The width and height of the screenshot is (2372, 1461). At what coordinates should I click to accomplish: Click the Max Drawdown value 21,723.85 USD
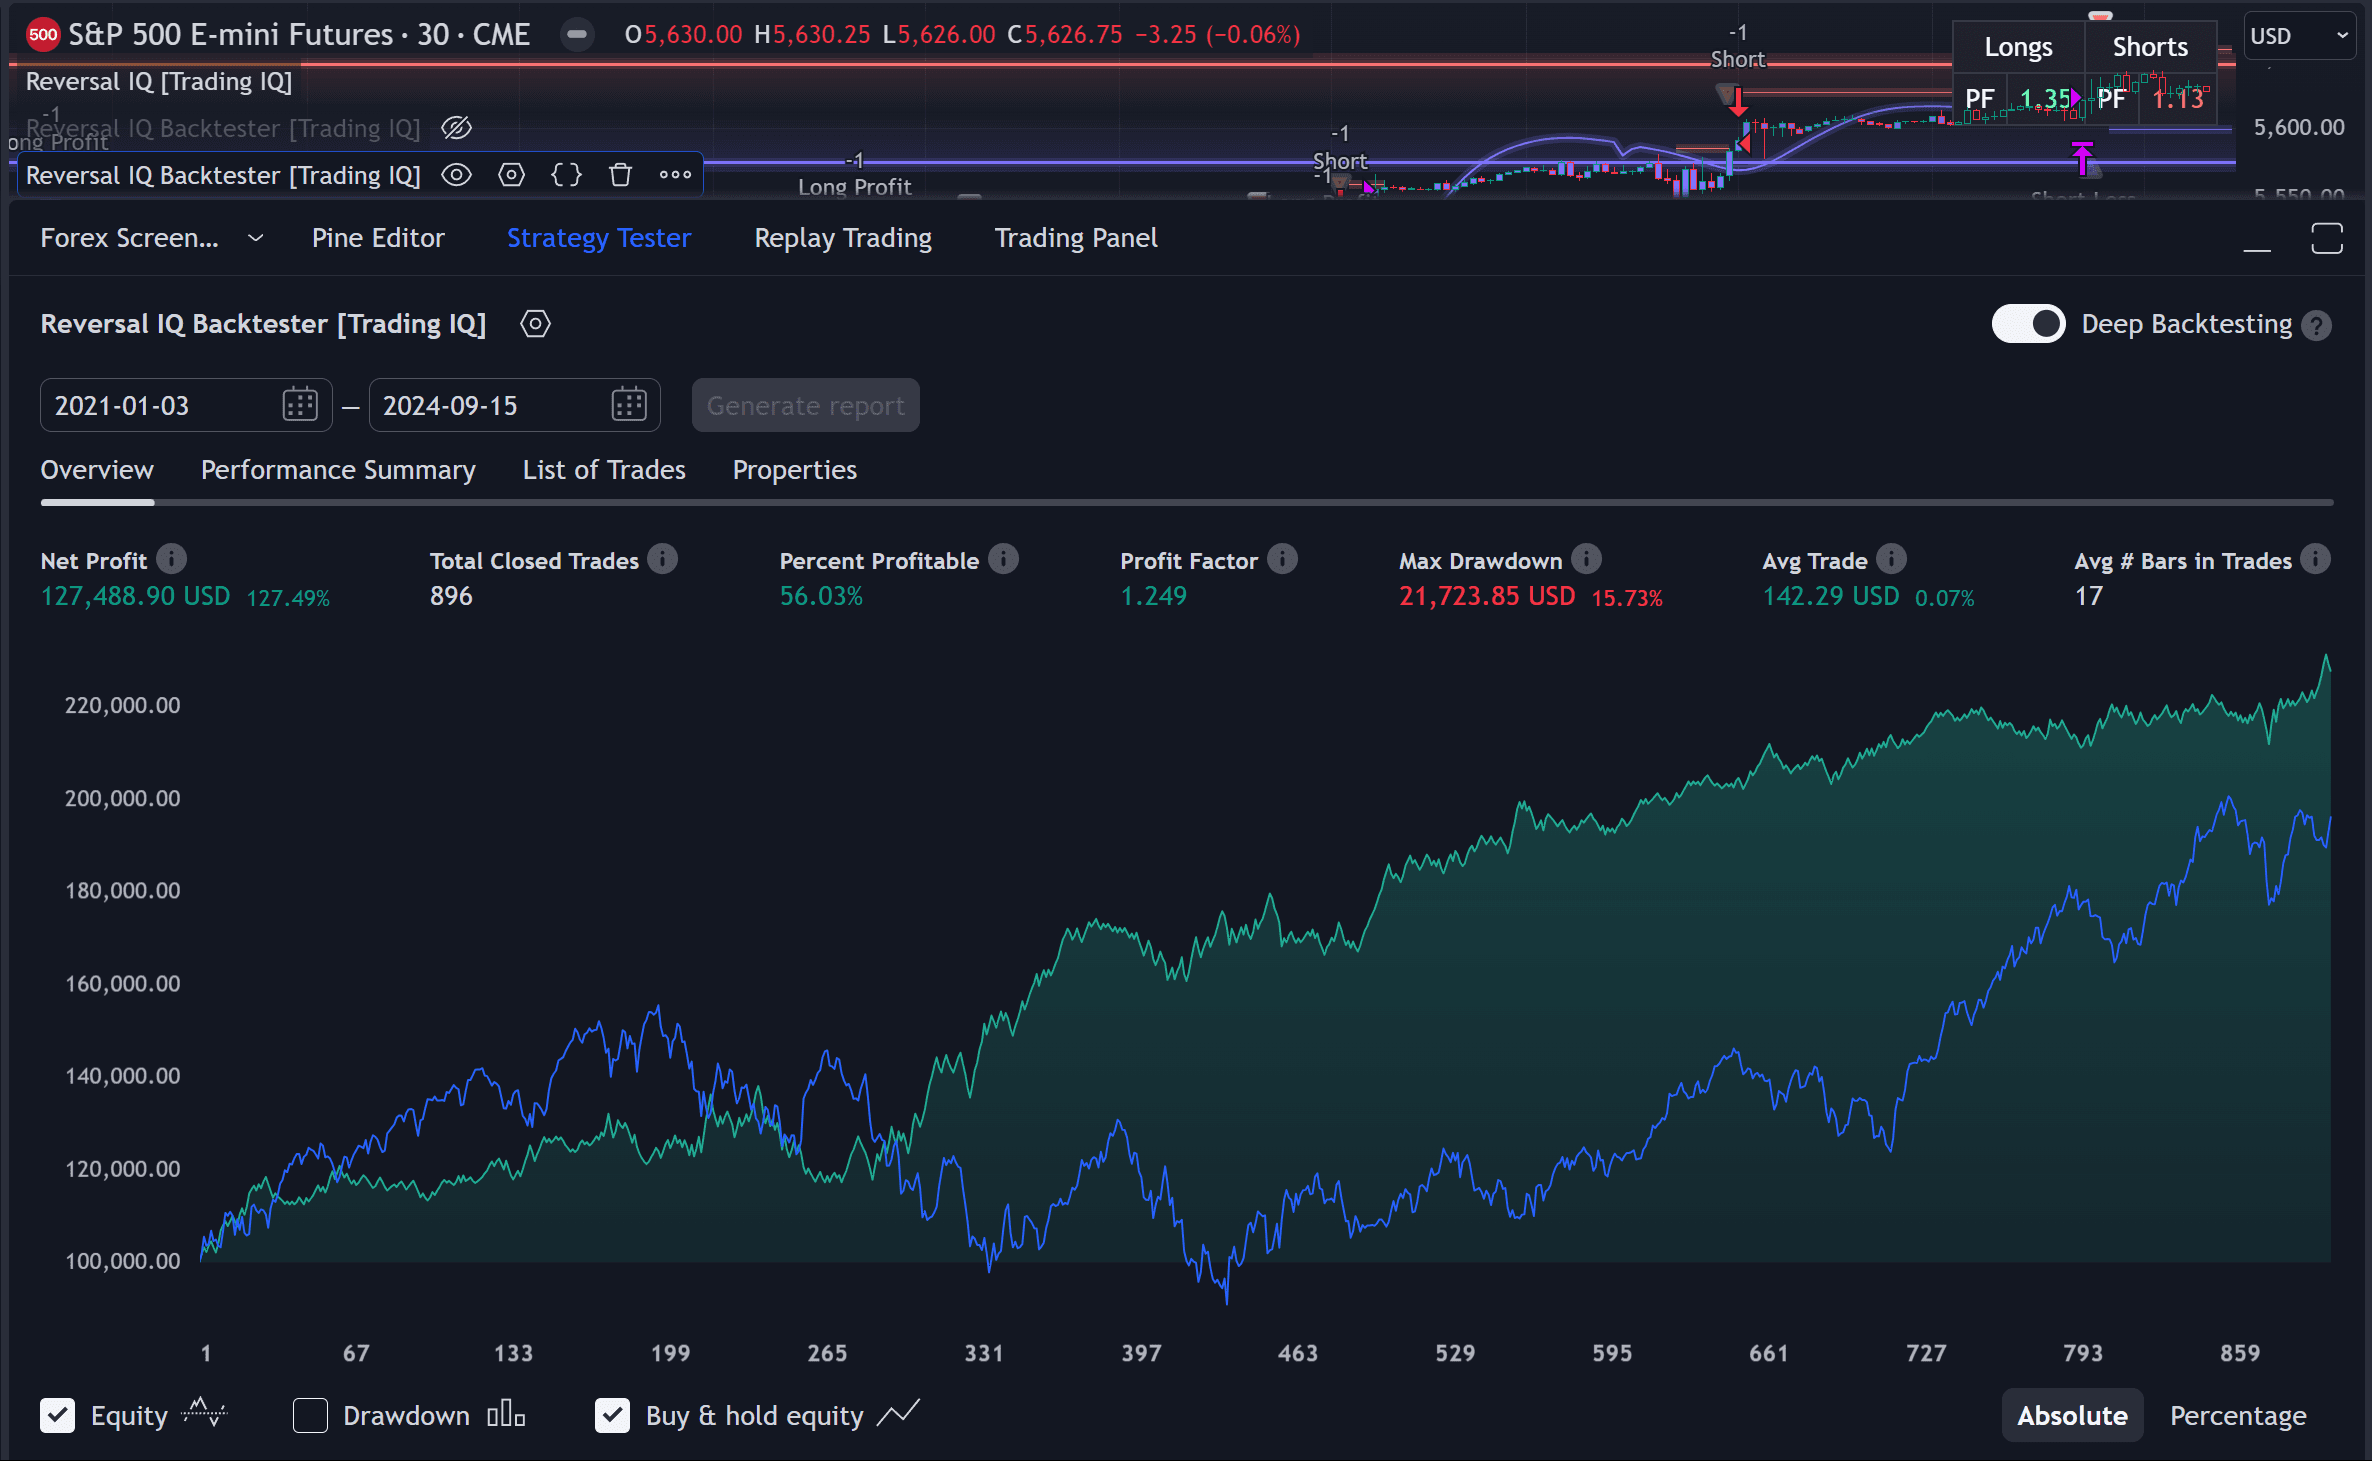[x=1487, y=597]
